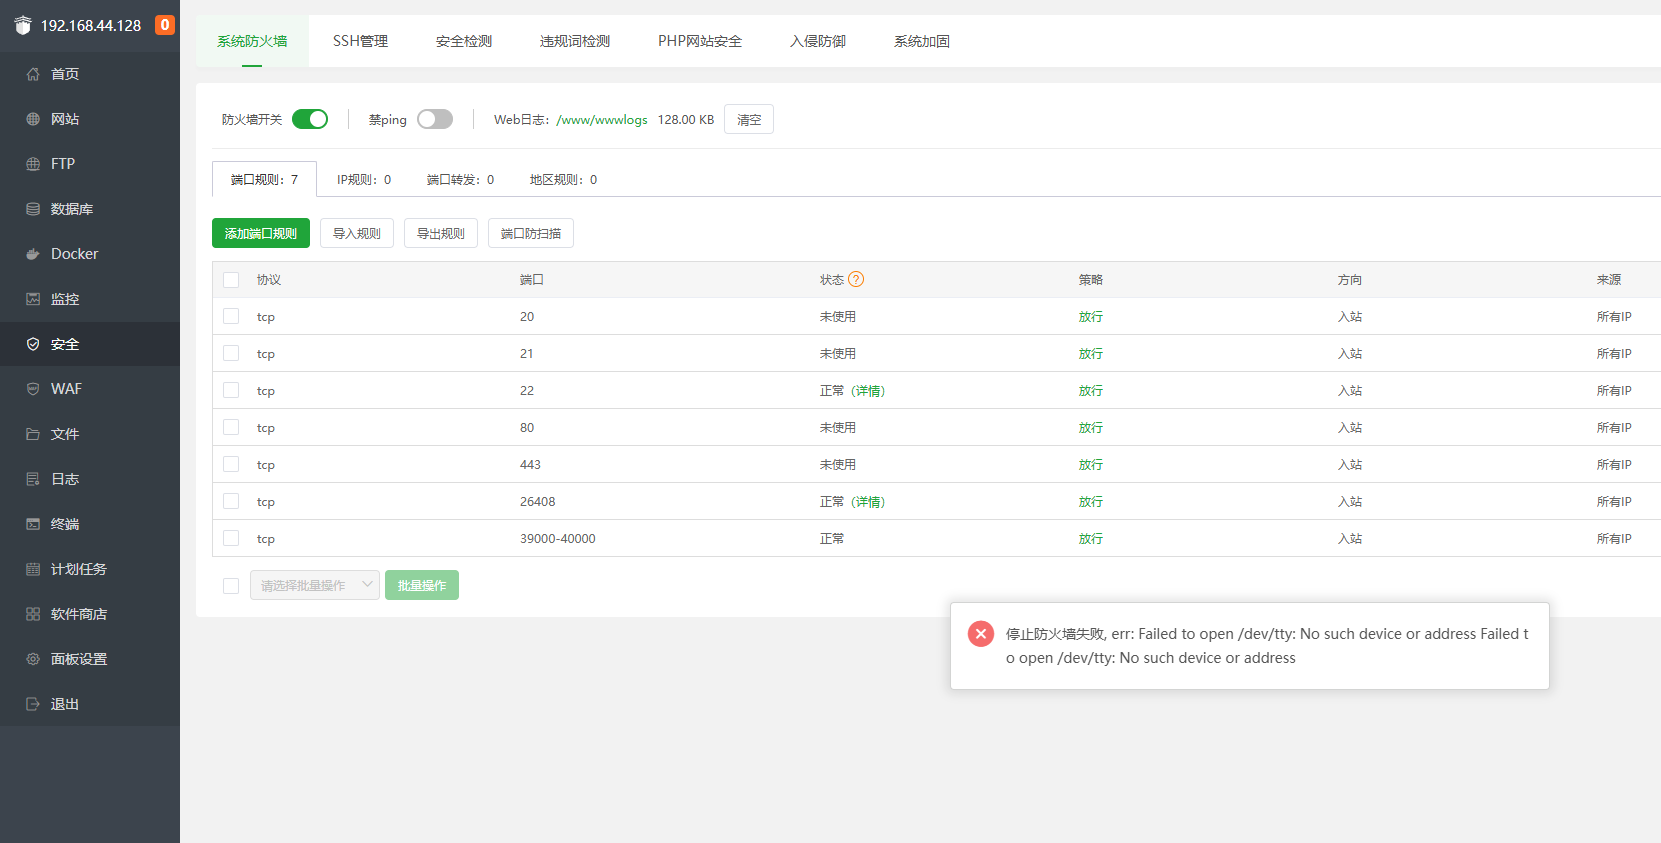Check the checkbox for port 21 row
Viewport: 1661px width, 843px height.
[x=231, y=353]
